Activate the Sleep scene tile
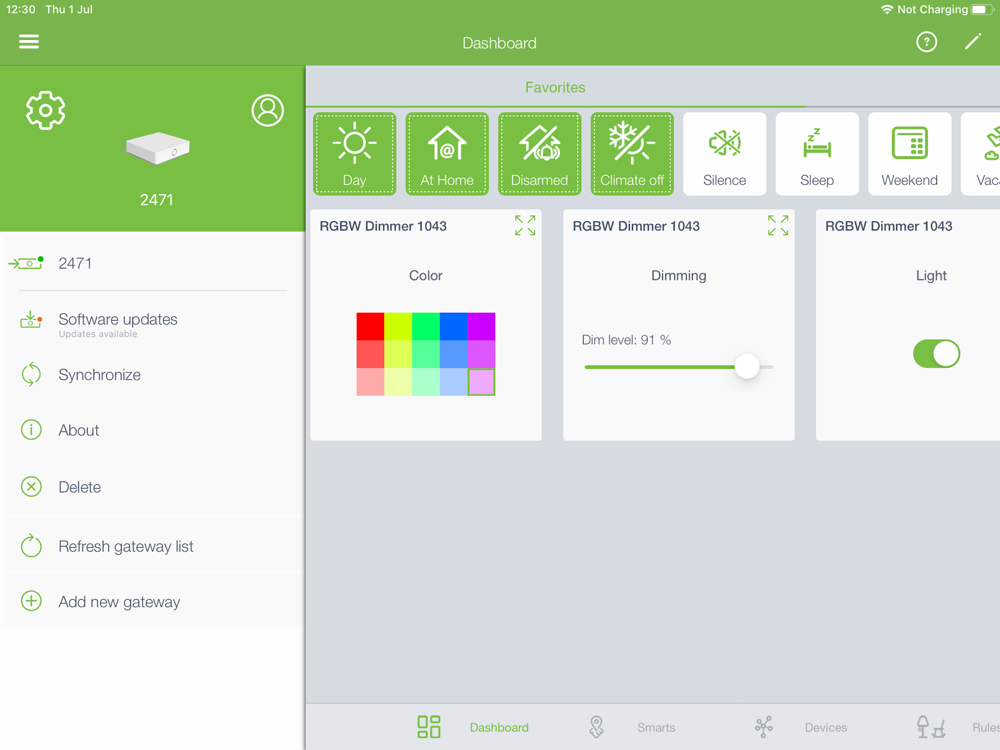The height and width of the screenshot is (750, 1000). coord(817,154)
